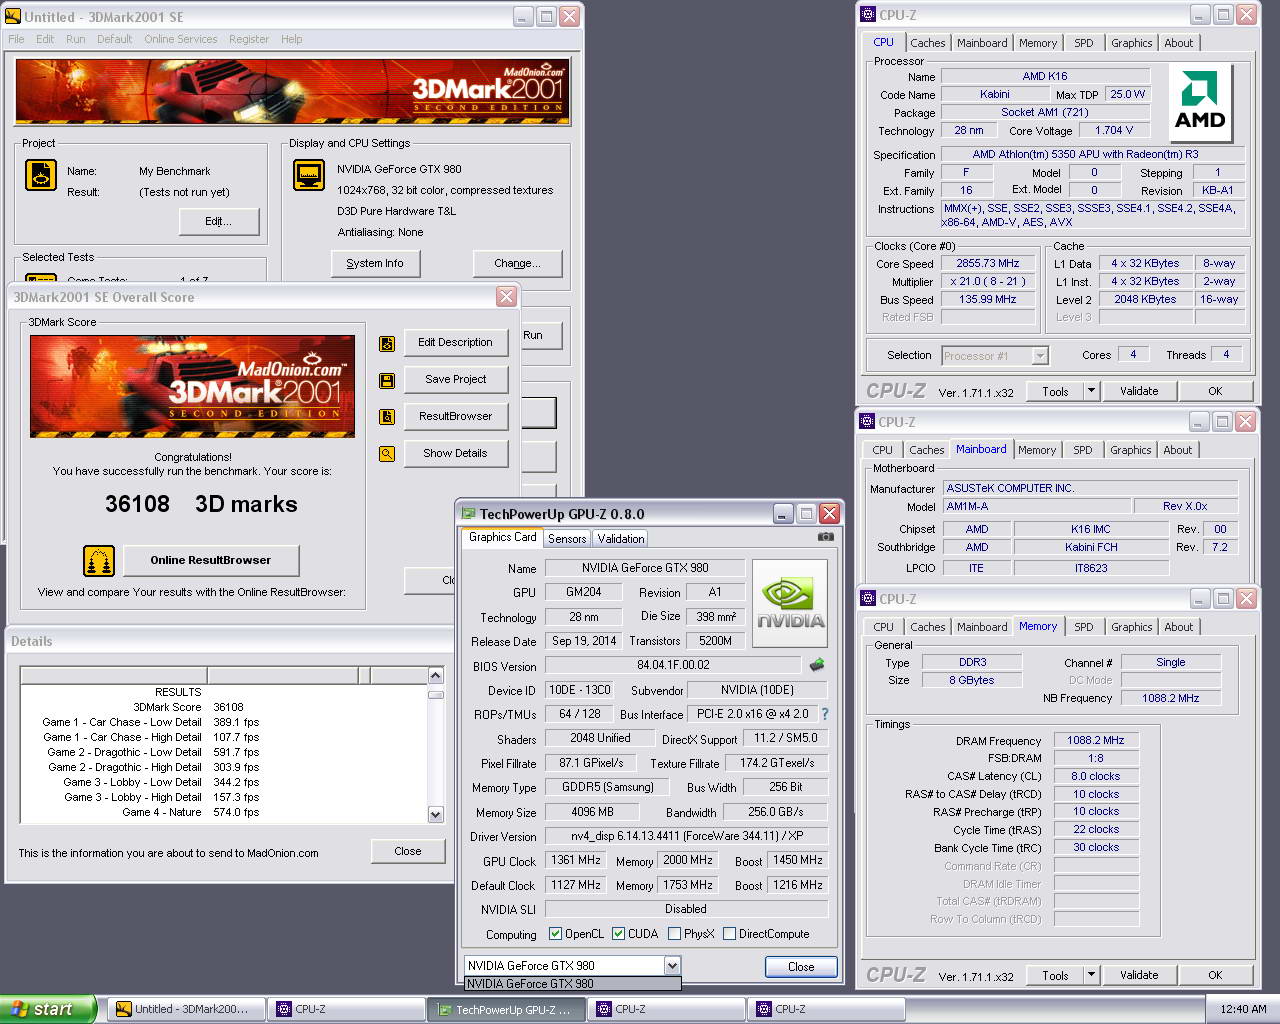This screenshot has width=1280, height=1024.
Task: Click the BIOS Version field in GPU-Z
Action: tap(673, 665)
